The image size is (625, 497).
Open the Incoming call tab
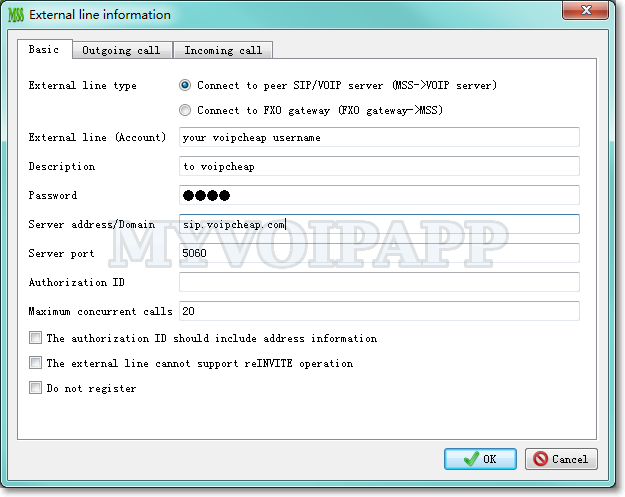(x=223, y=50)
